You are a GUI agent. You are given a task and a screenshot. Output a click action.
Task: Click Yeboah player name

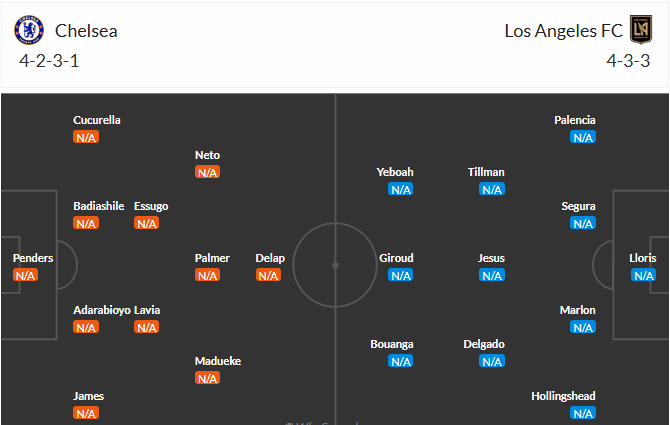click(395, 172)
